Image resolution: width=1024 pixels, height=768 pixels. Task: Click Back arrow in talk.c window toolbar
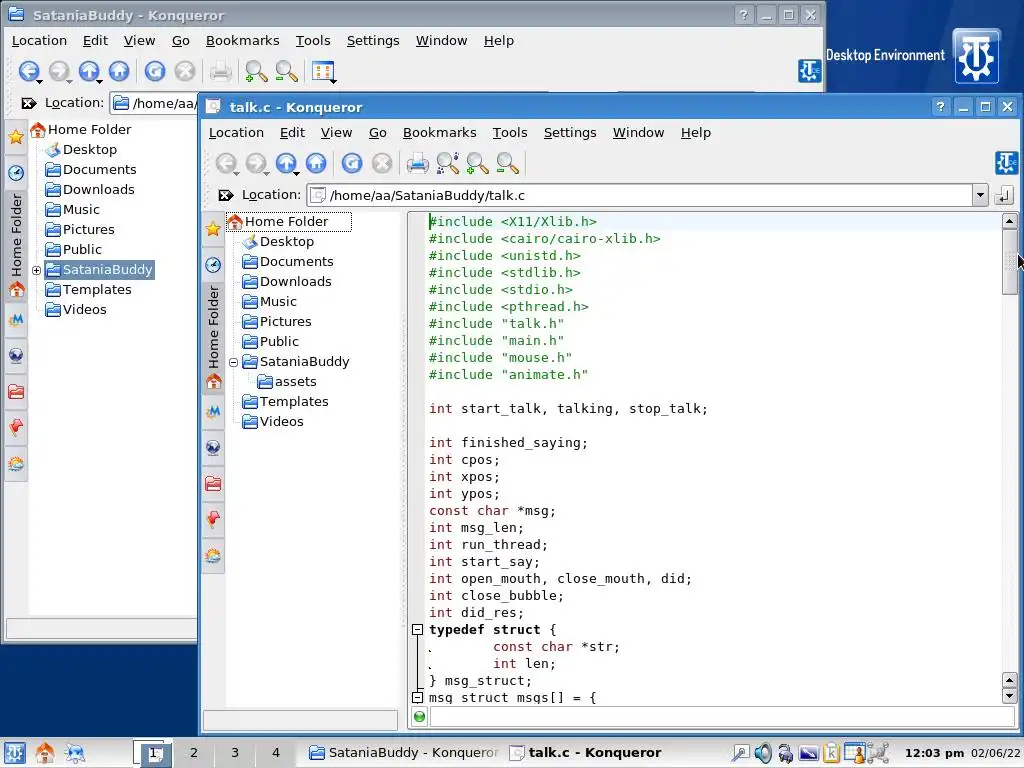tap(226, 163)
